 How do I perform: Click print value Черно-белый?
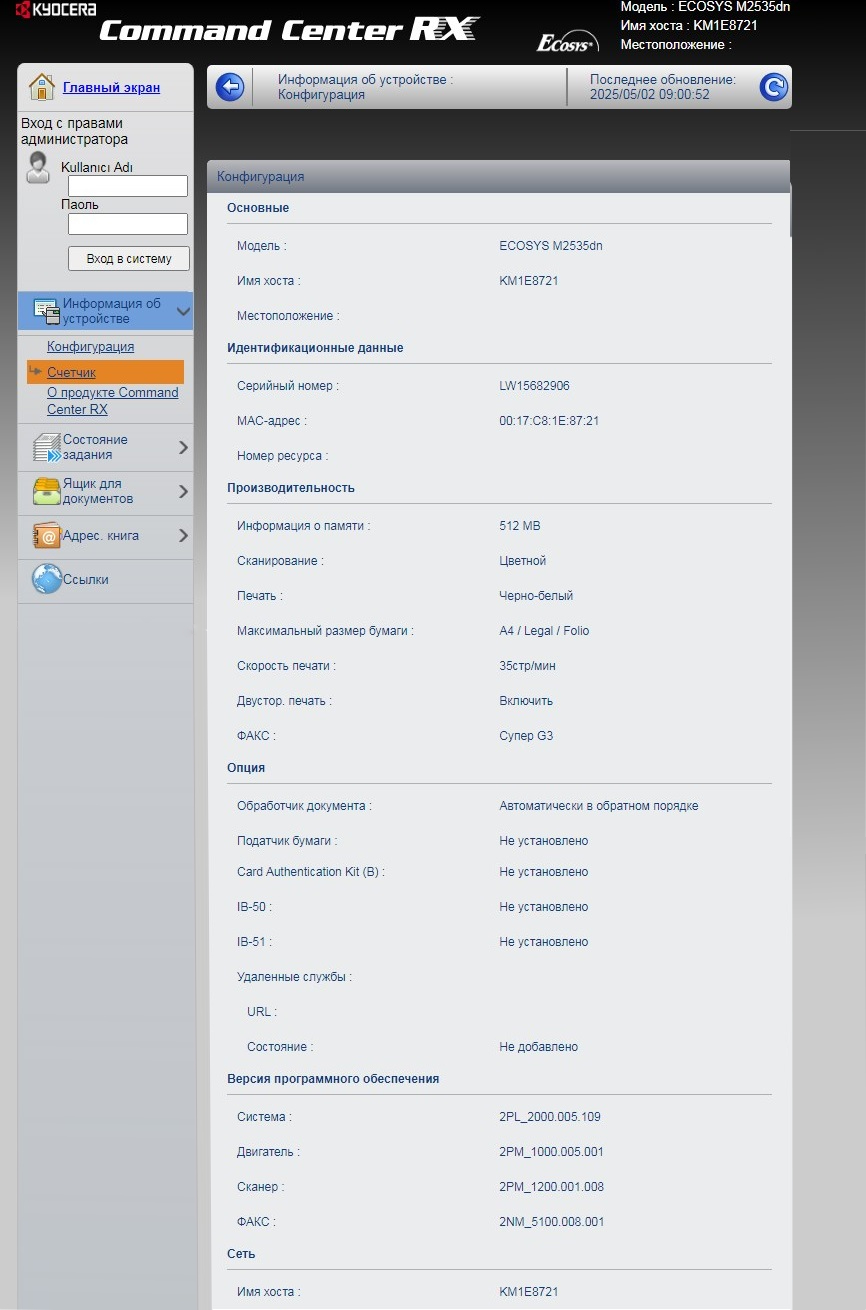pyautogui.click(x=536, y=595)
